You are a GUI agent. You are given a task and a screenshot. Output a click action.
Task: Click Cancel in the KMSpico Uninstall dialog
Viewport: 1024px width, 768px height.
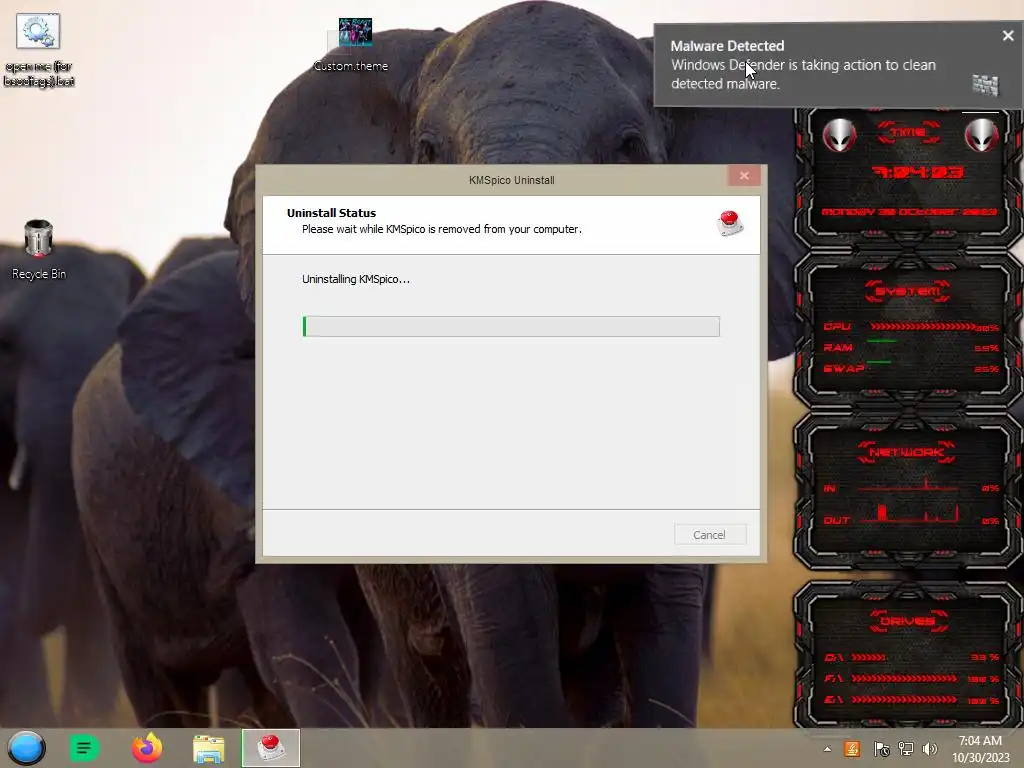(x=709, y=535)
